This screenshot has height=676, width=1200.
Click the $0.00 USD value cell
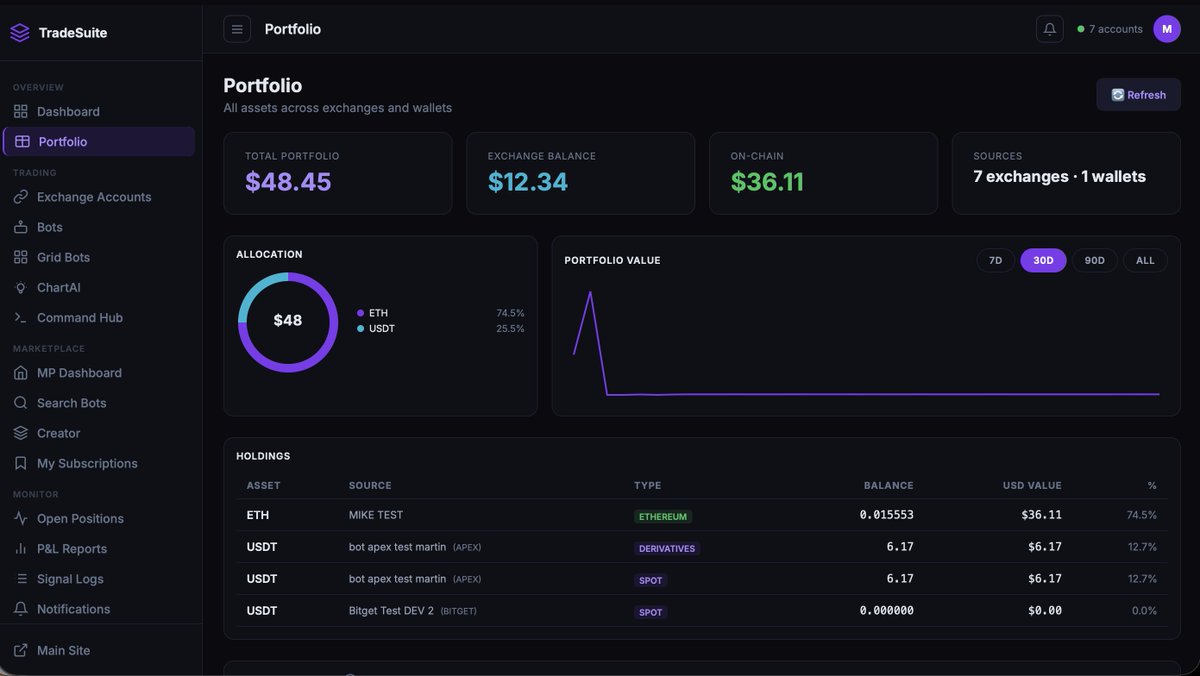click(1045, 610)
